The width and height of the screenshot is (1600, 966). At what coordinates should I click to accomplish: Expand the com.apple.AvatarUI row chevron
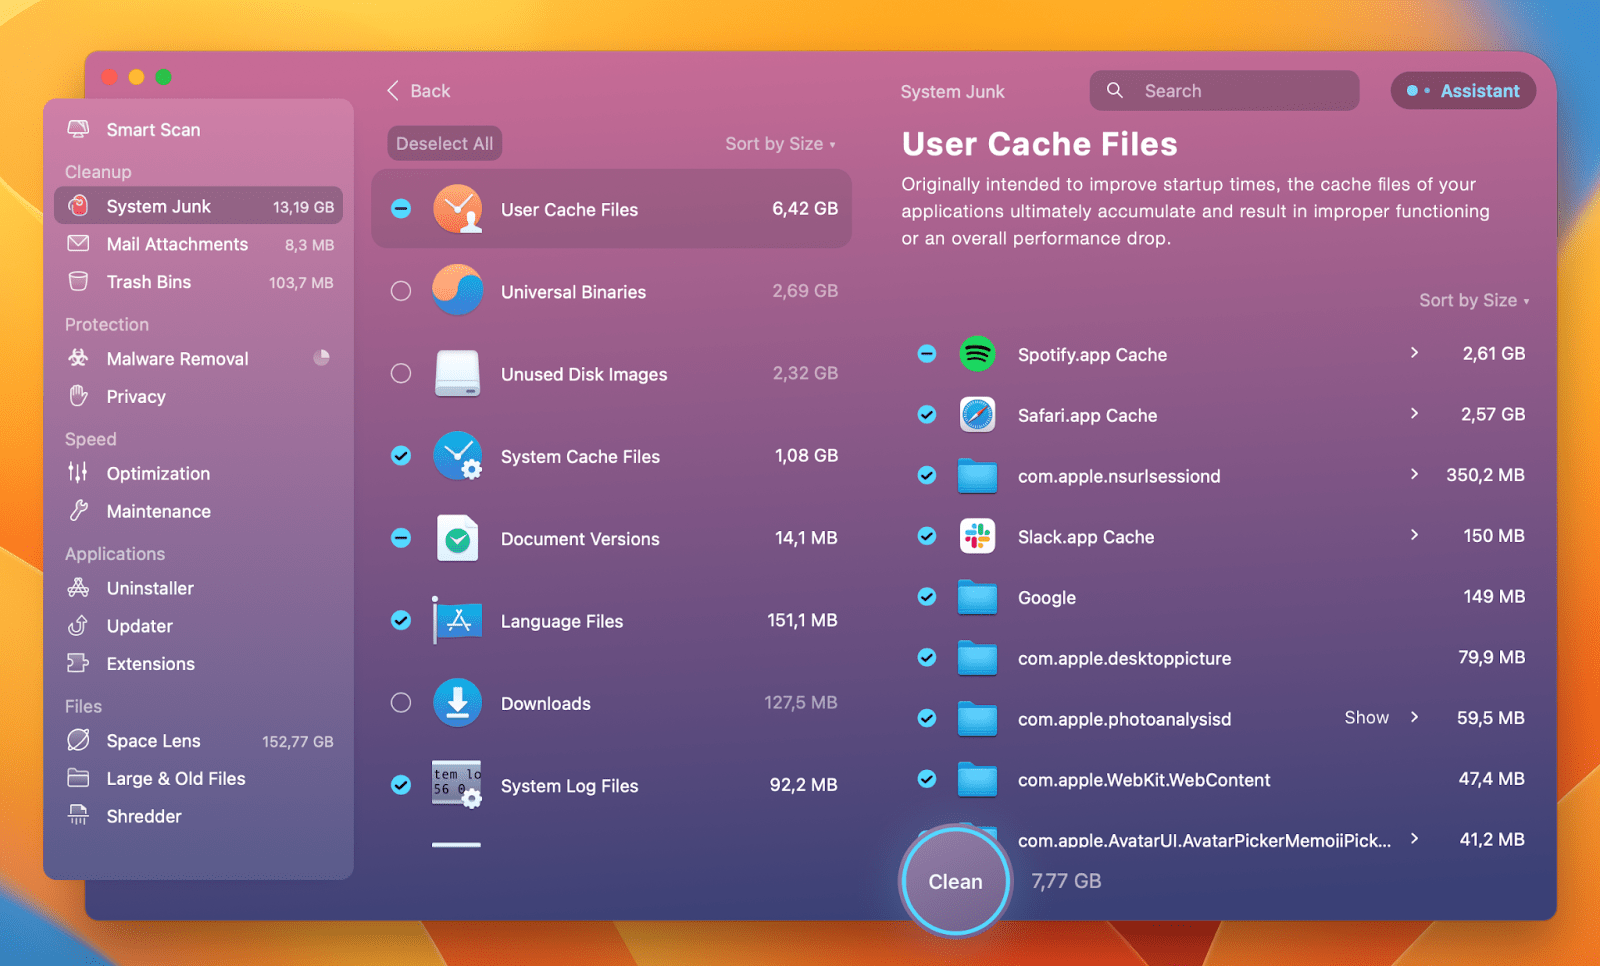click(x=1414, y=838)
